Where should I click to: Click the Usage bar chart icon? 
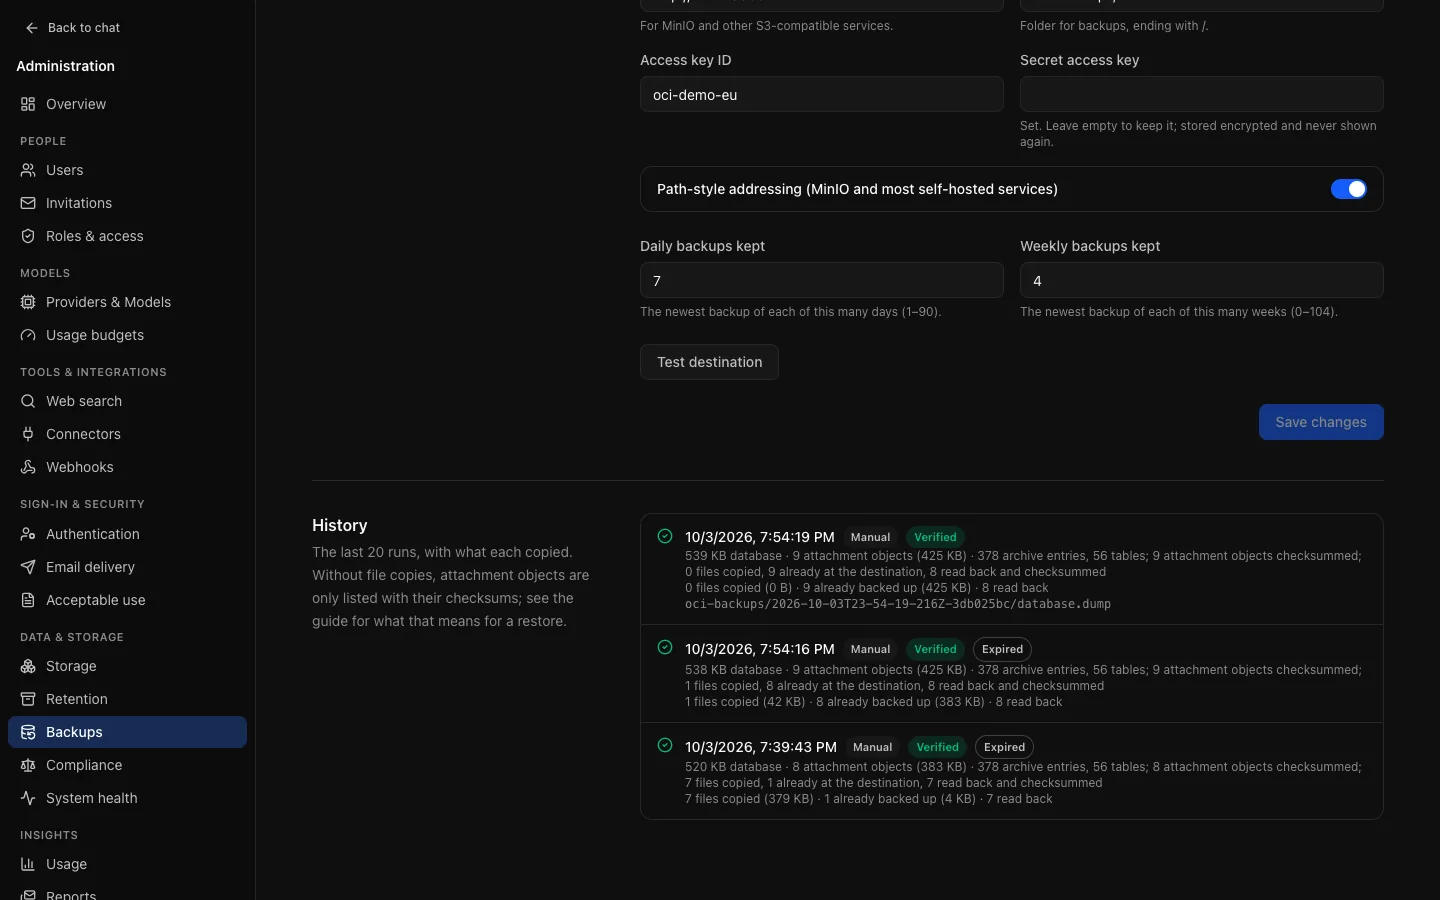[28, 864]
